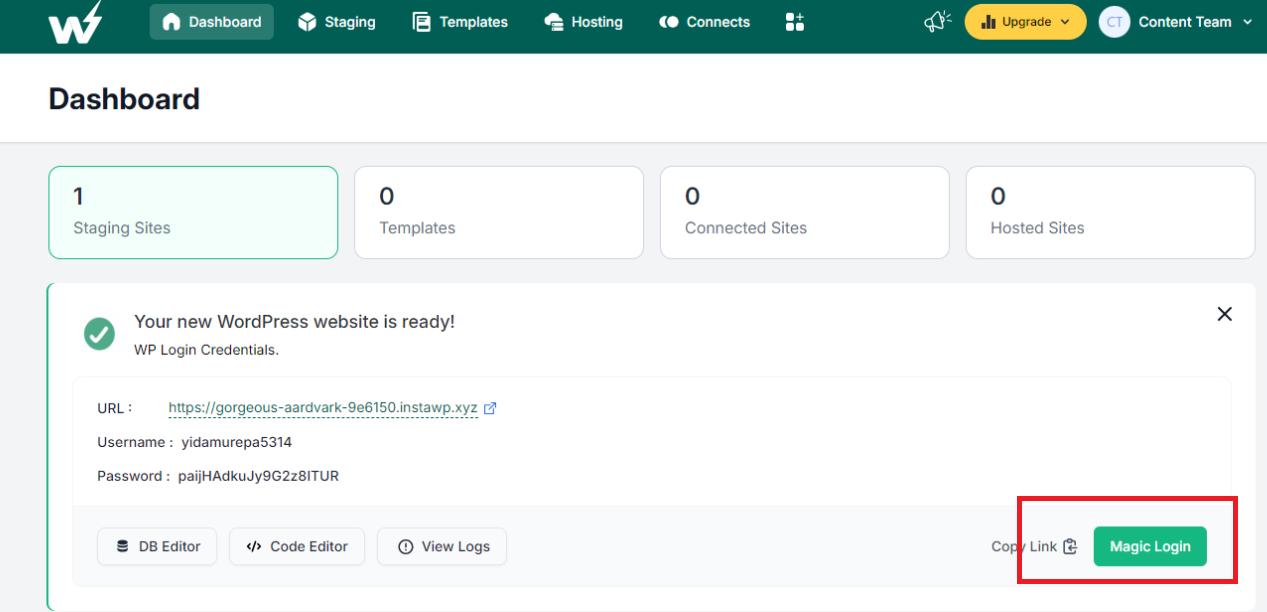
Task: Open the Templates menu
Action: click(460, 22)
